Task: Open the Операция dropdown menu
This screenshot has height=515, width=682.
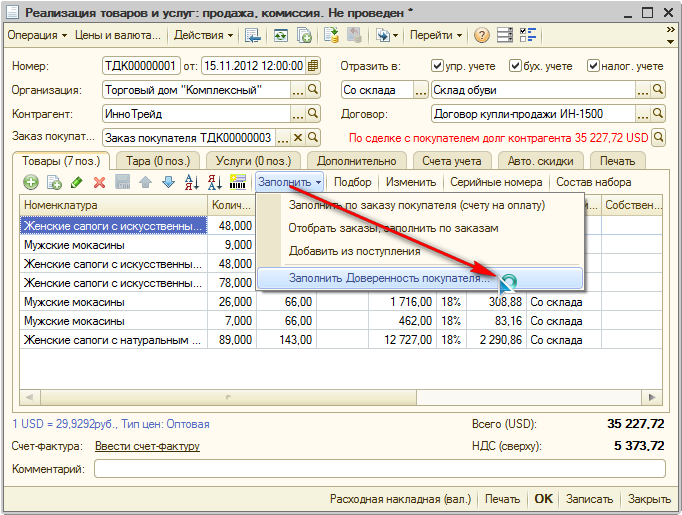Action: click(x=37, y=35)
